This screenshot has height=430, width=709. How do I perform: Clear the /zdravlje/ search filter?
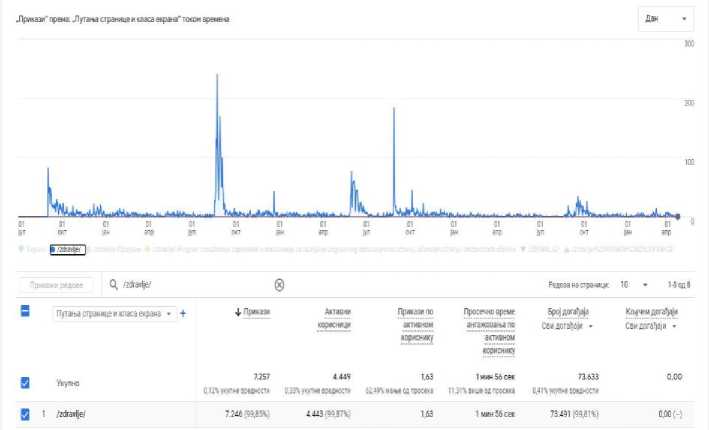(279, 285)
